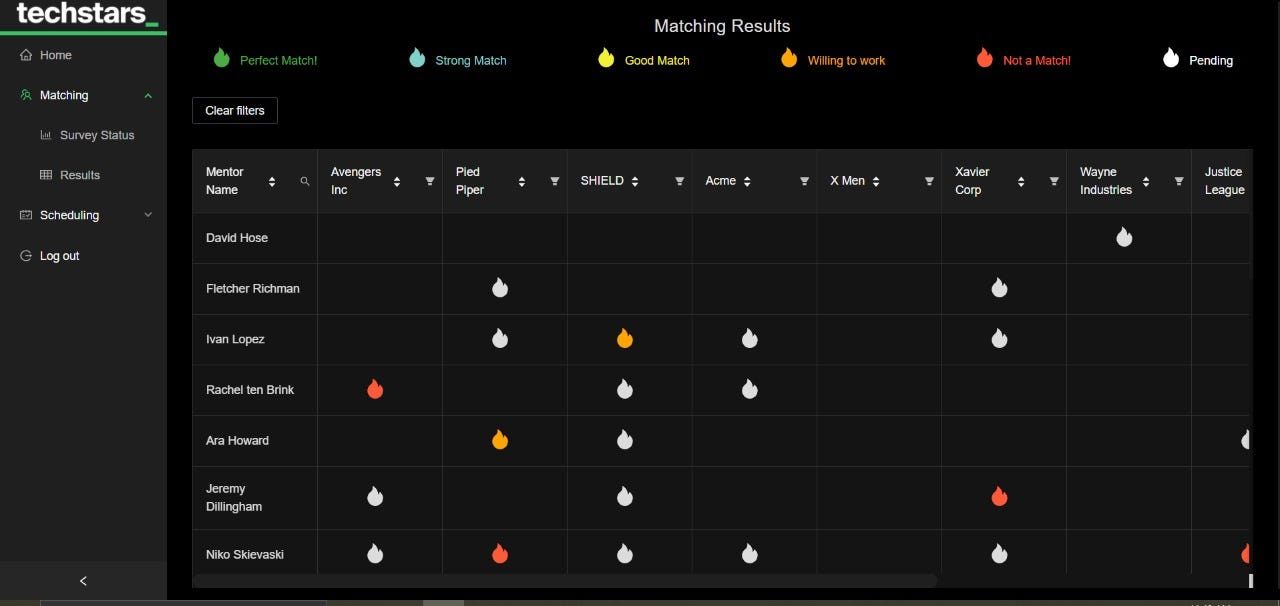Sort the Pied Piper column
This screenshot has height=606, width=1280.
522,181
